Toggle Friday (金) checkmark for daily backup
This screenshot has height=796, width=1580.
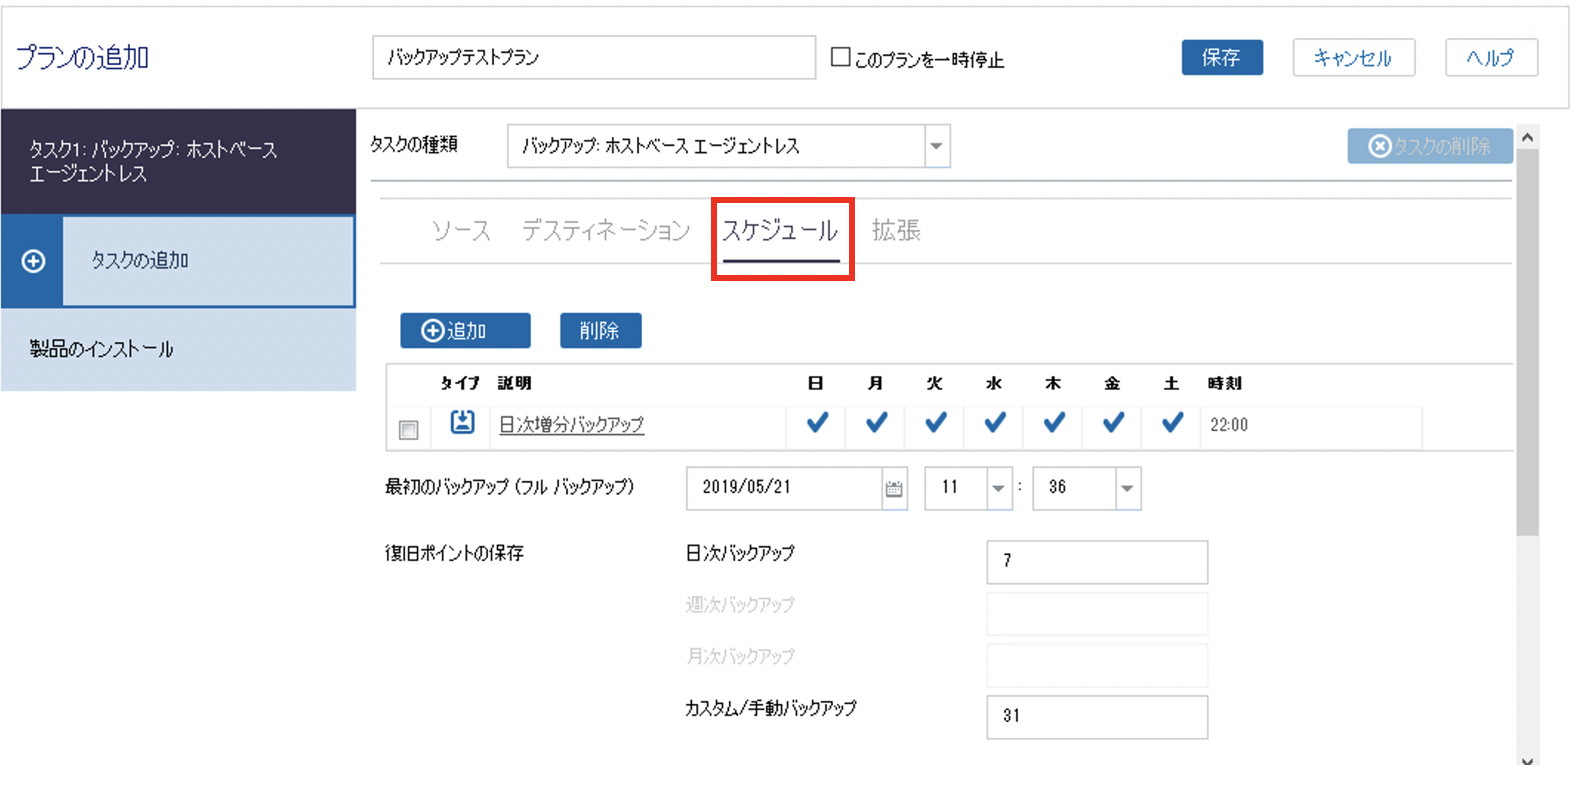(1113, 423)
